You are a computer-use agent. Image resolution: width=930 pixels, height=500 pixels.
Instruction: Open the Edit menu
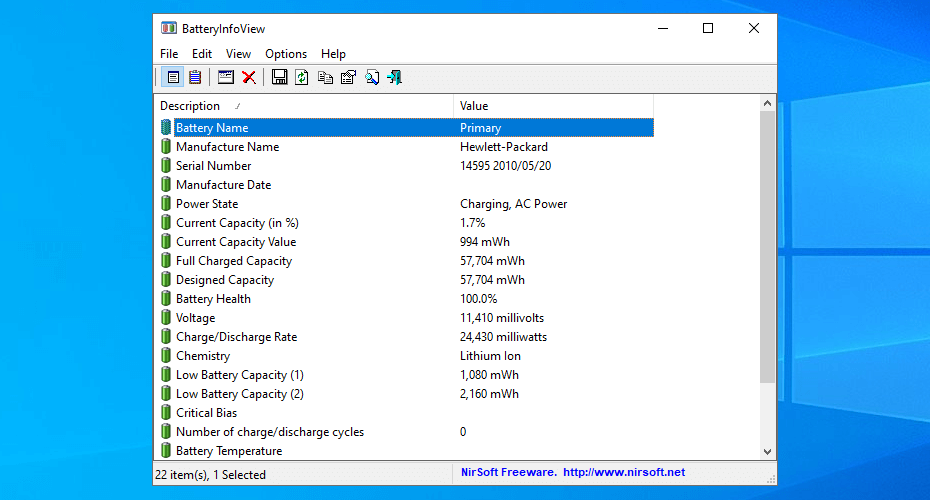[x=202, y=53]
